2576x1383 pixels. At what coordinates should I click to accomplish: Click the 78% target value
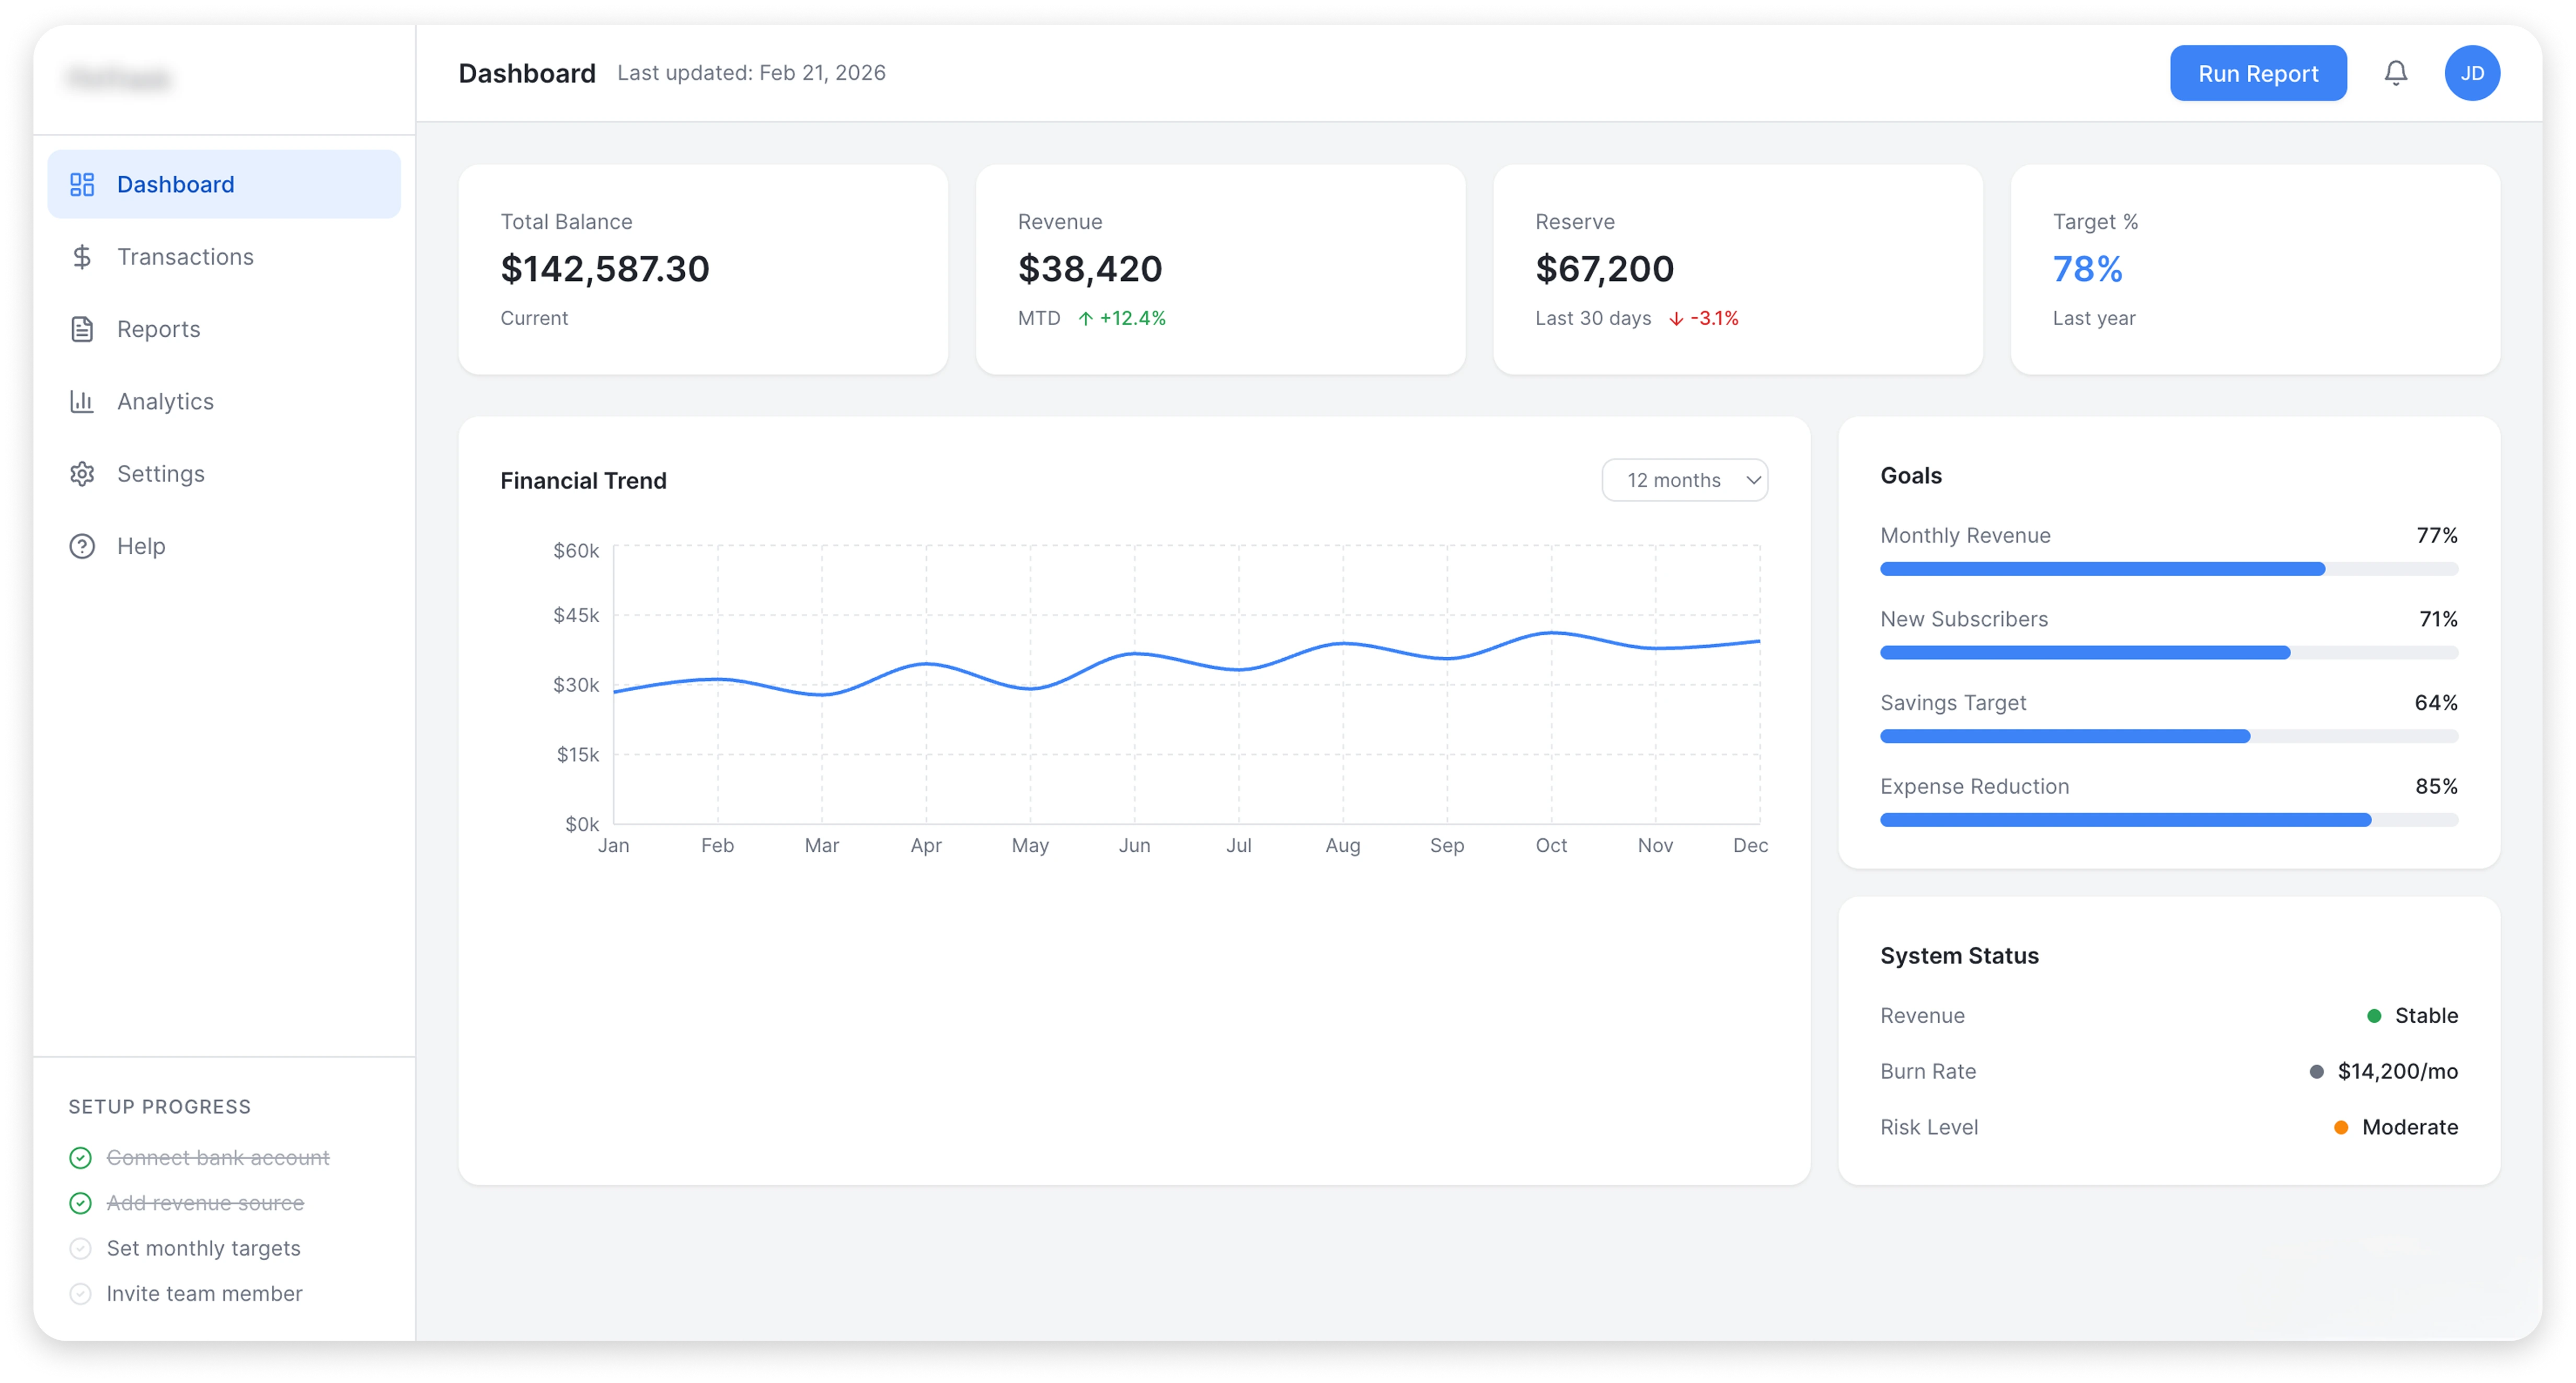(2087, 269)
